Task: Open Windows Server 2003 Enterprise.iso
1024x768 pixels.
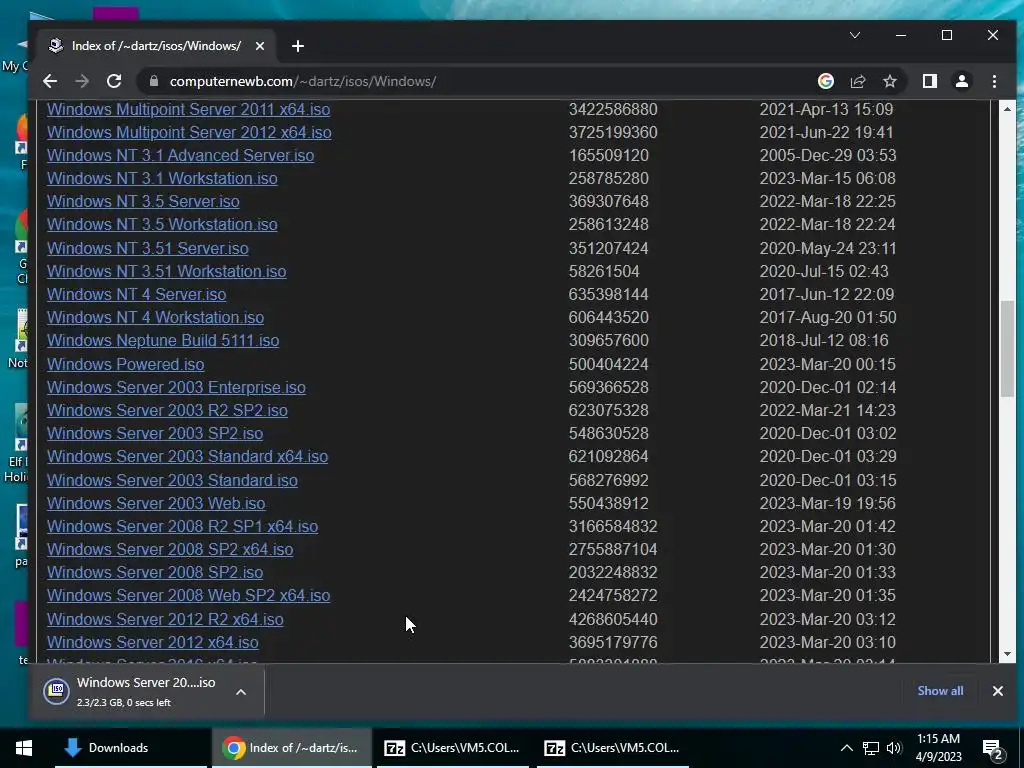Action: tap(176, 387)
